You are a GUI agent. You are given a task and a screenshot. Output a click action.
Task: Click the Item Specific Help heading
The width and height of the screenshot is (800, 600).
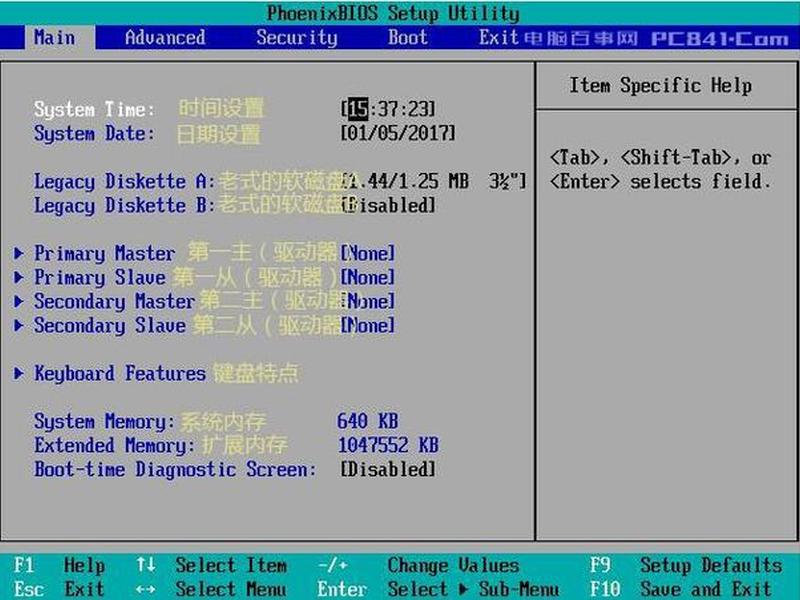tap(661, 85)
